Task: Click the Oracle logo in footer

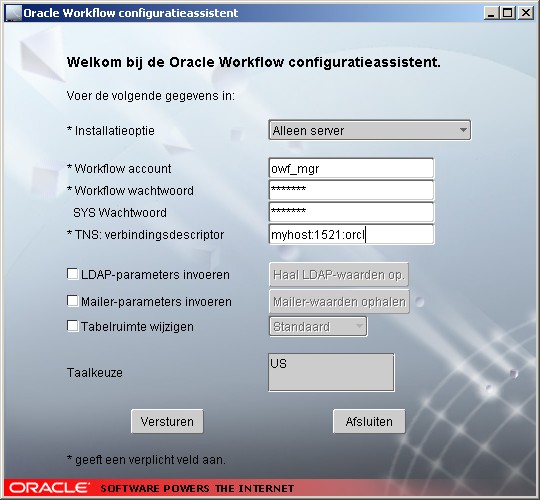Action: tap(49, 488)
